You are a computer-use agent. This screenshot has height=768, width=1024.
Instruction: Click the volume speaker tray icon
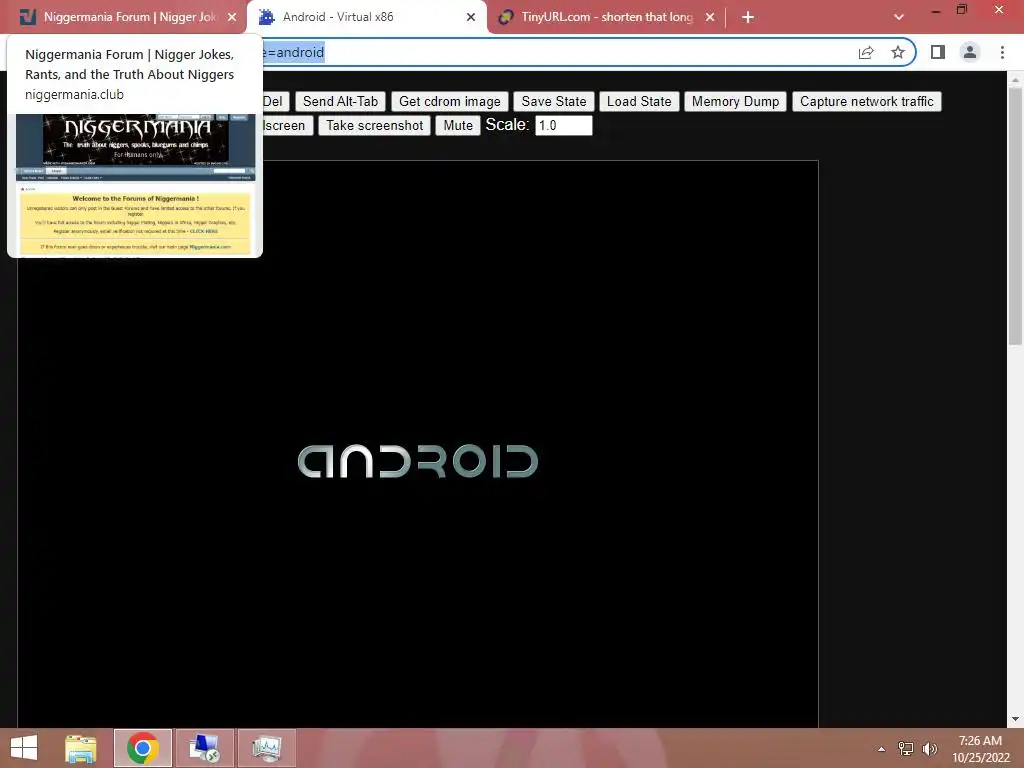click(930, 749)
